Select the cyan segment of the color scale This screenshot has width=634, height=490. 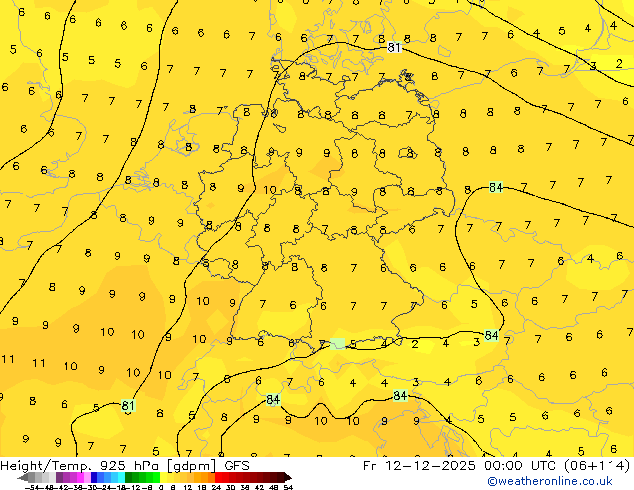coord(121,477)
